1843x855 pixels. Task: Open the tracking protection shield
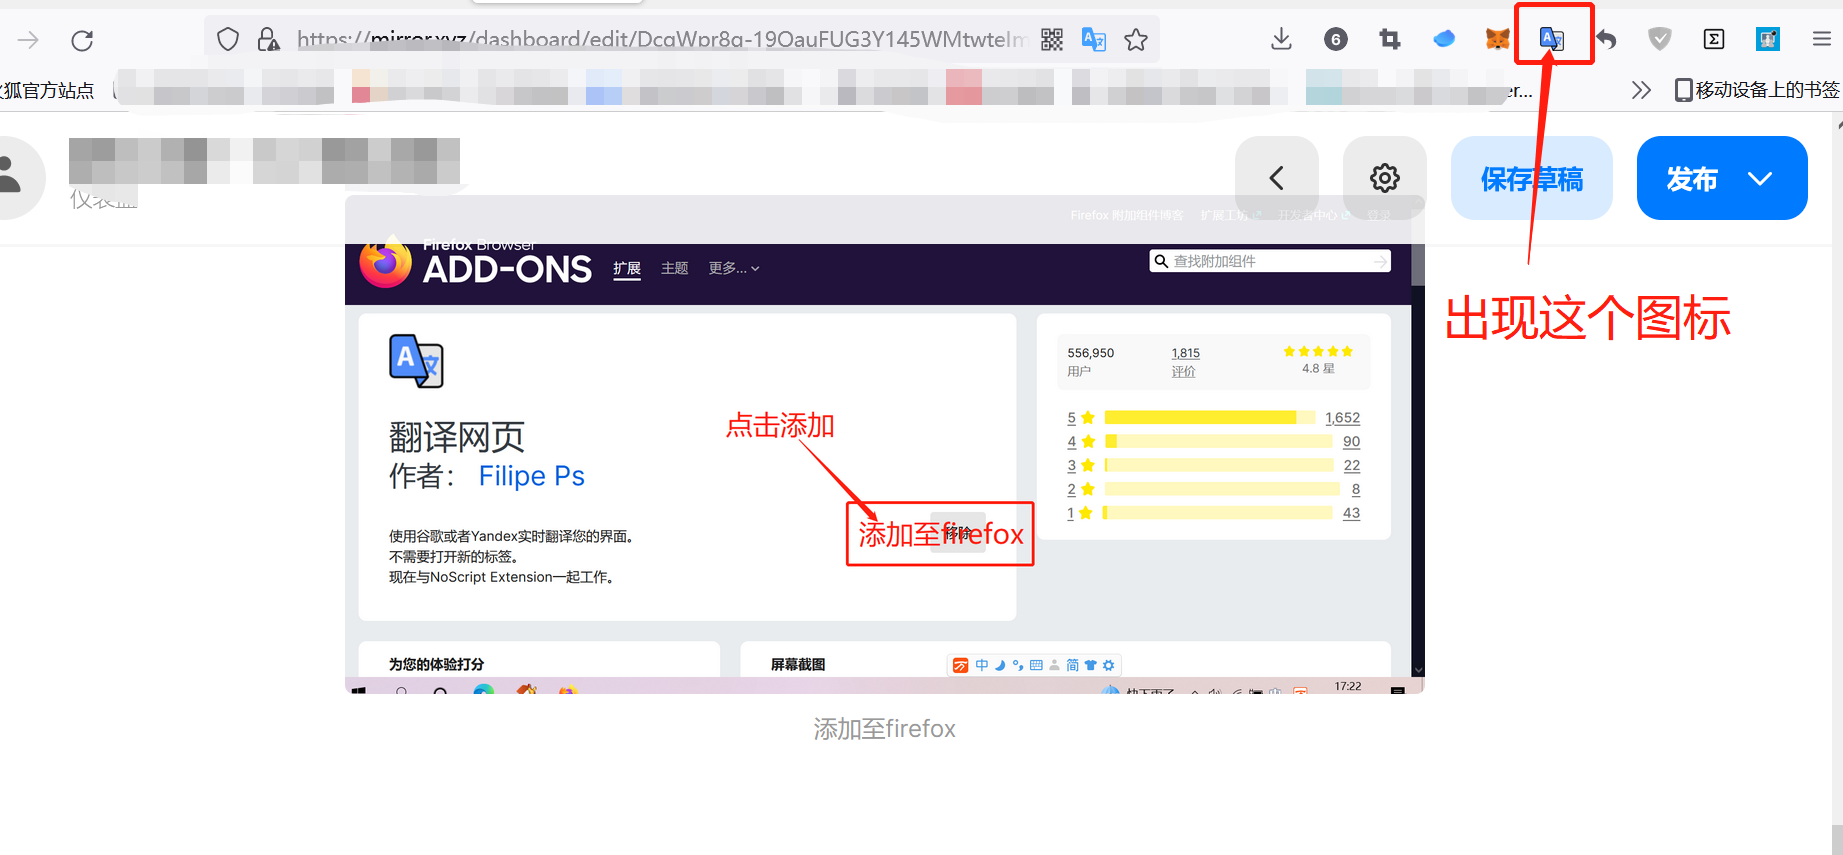click(228, 40)
